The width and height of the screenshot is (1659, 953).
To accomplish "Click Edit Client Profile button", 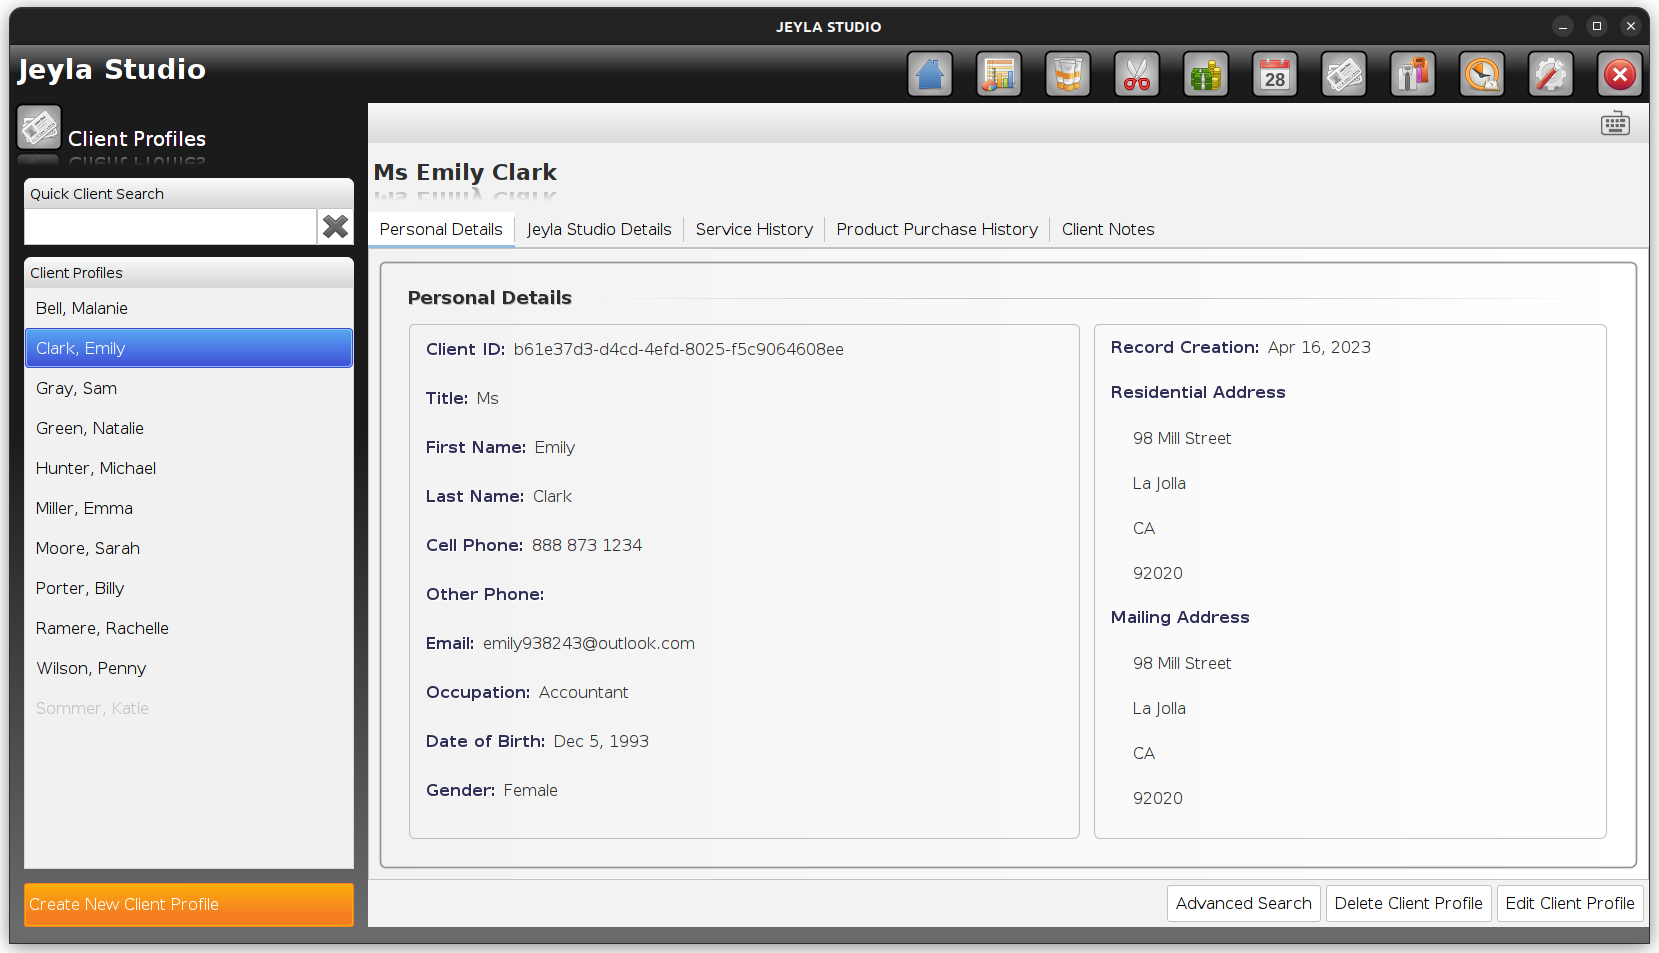I will (1570, 903).
